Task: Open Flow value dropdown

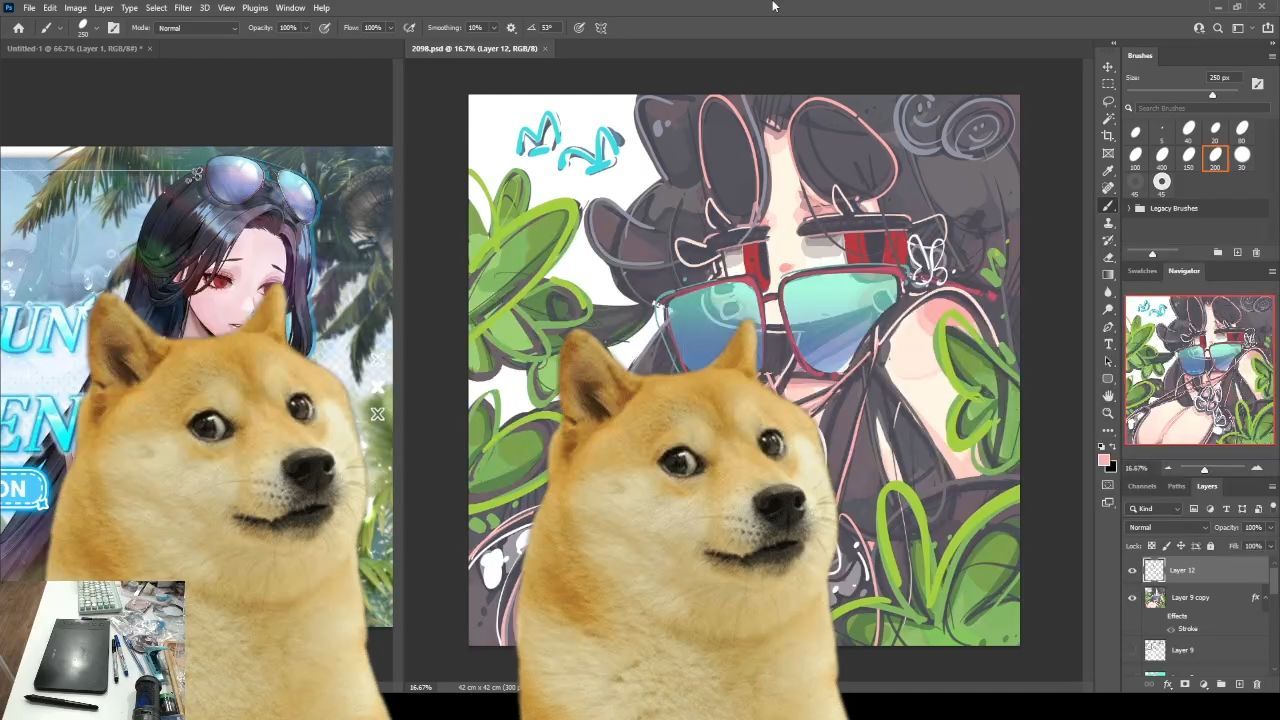Action: click(391, 27)
